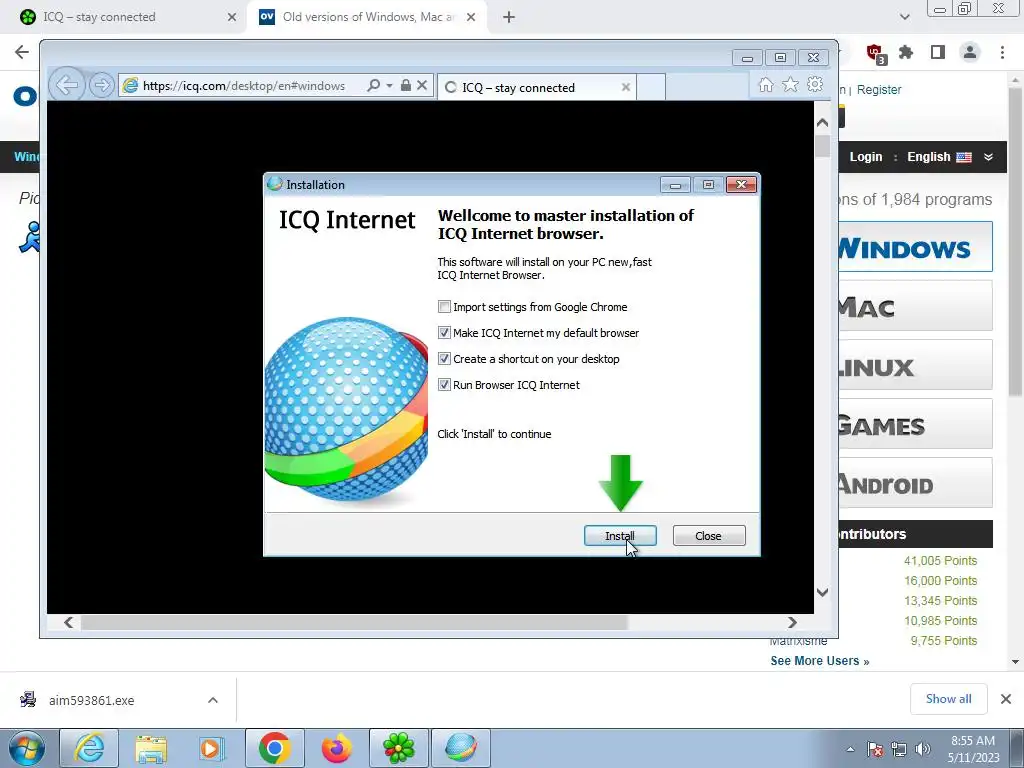This screenshot has height=768, width=1024.
Task: Open a new Chrome tab with the plus button
Action: [509, 17]
